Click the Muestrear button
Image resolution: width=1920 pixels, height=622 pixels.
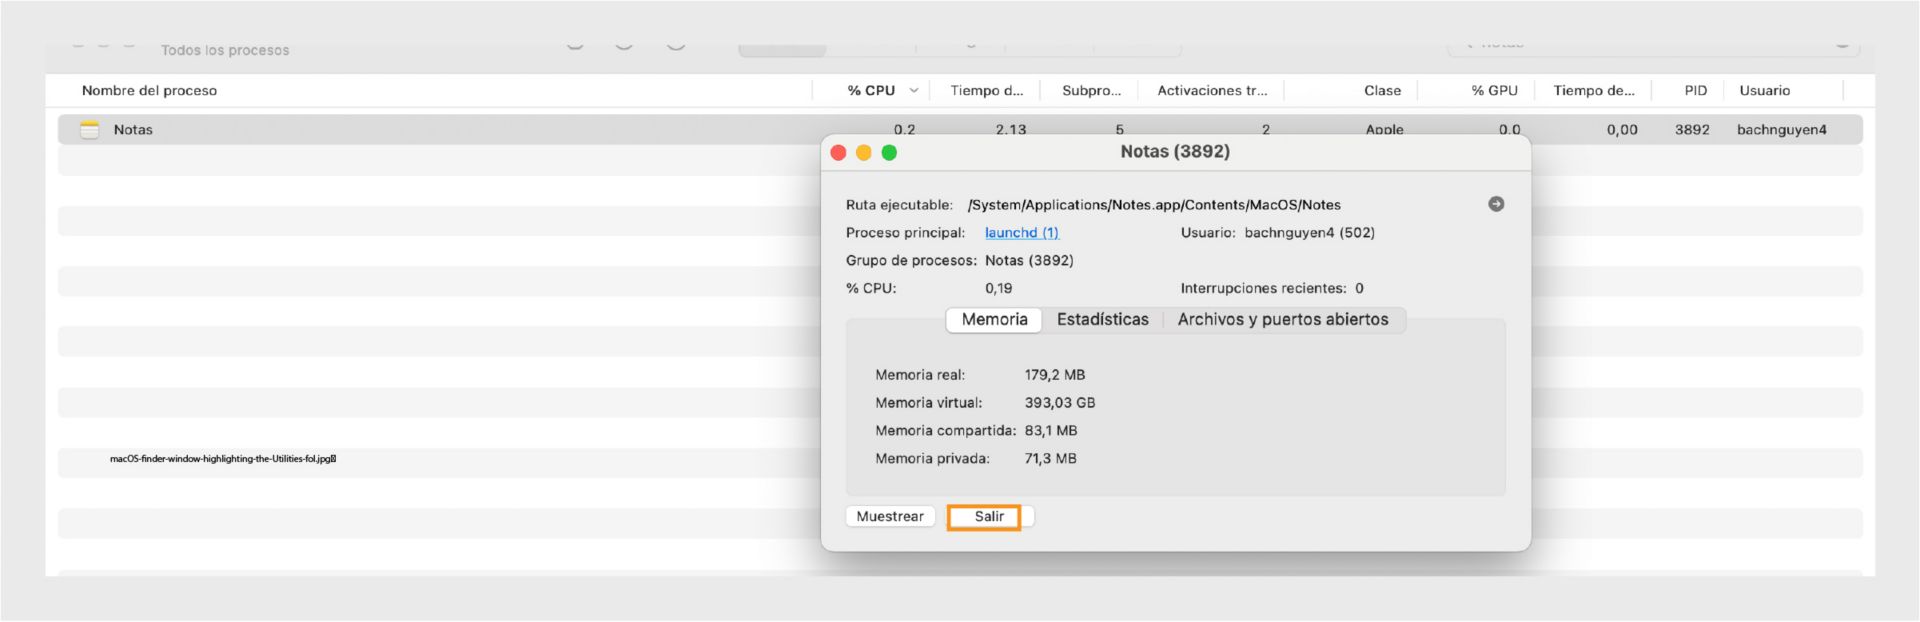pos(890,517)
